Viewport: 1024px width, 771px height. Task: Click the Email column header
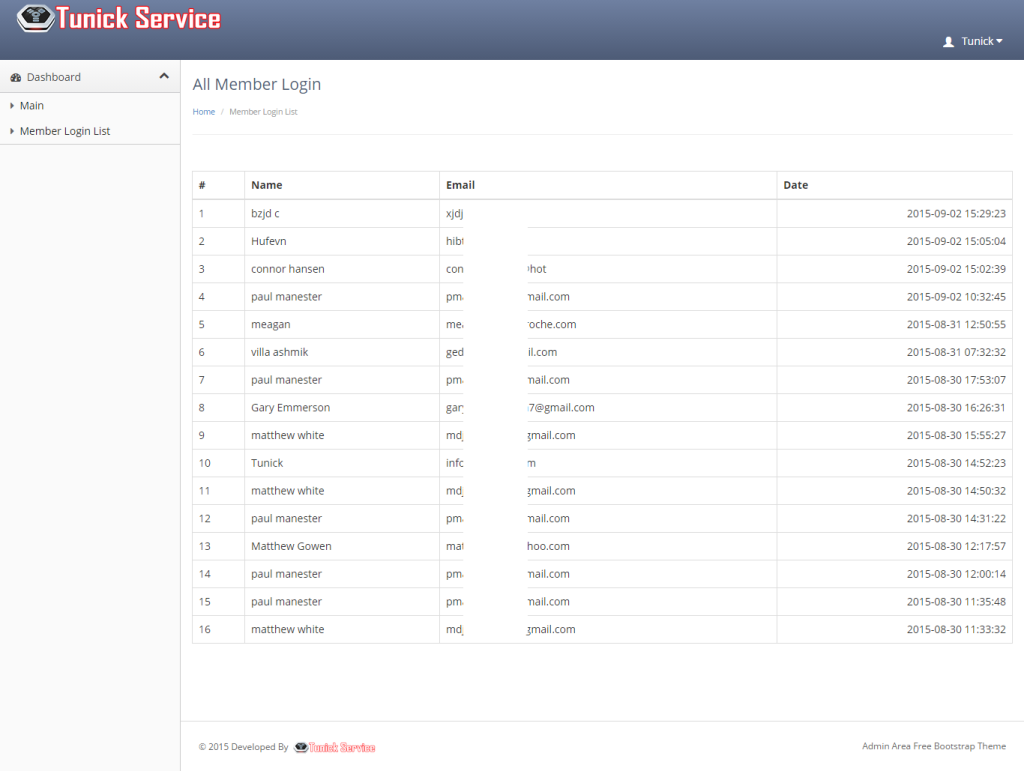[x=608, y=185]
